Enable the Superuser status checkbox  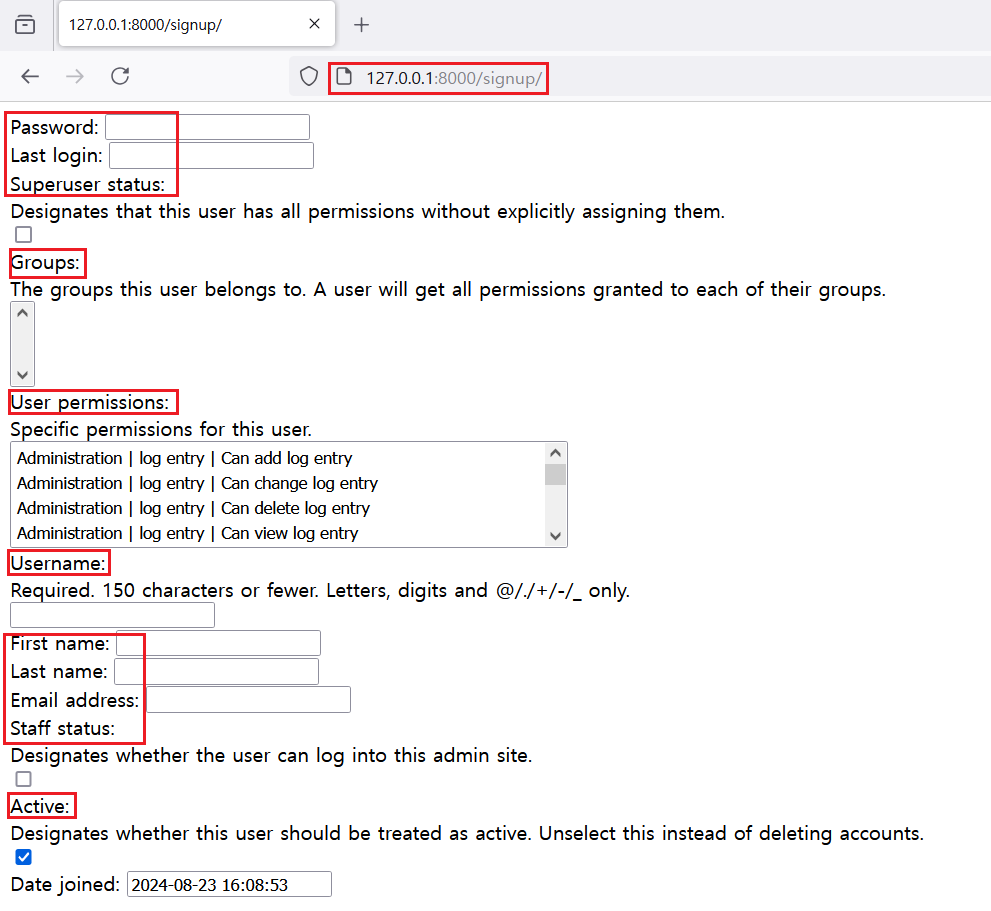24,235
